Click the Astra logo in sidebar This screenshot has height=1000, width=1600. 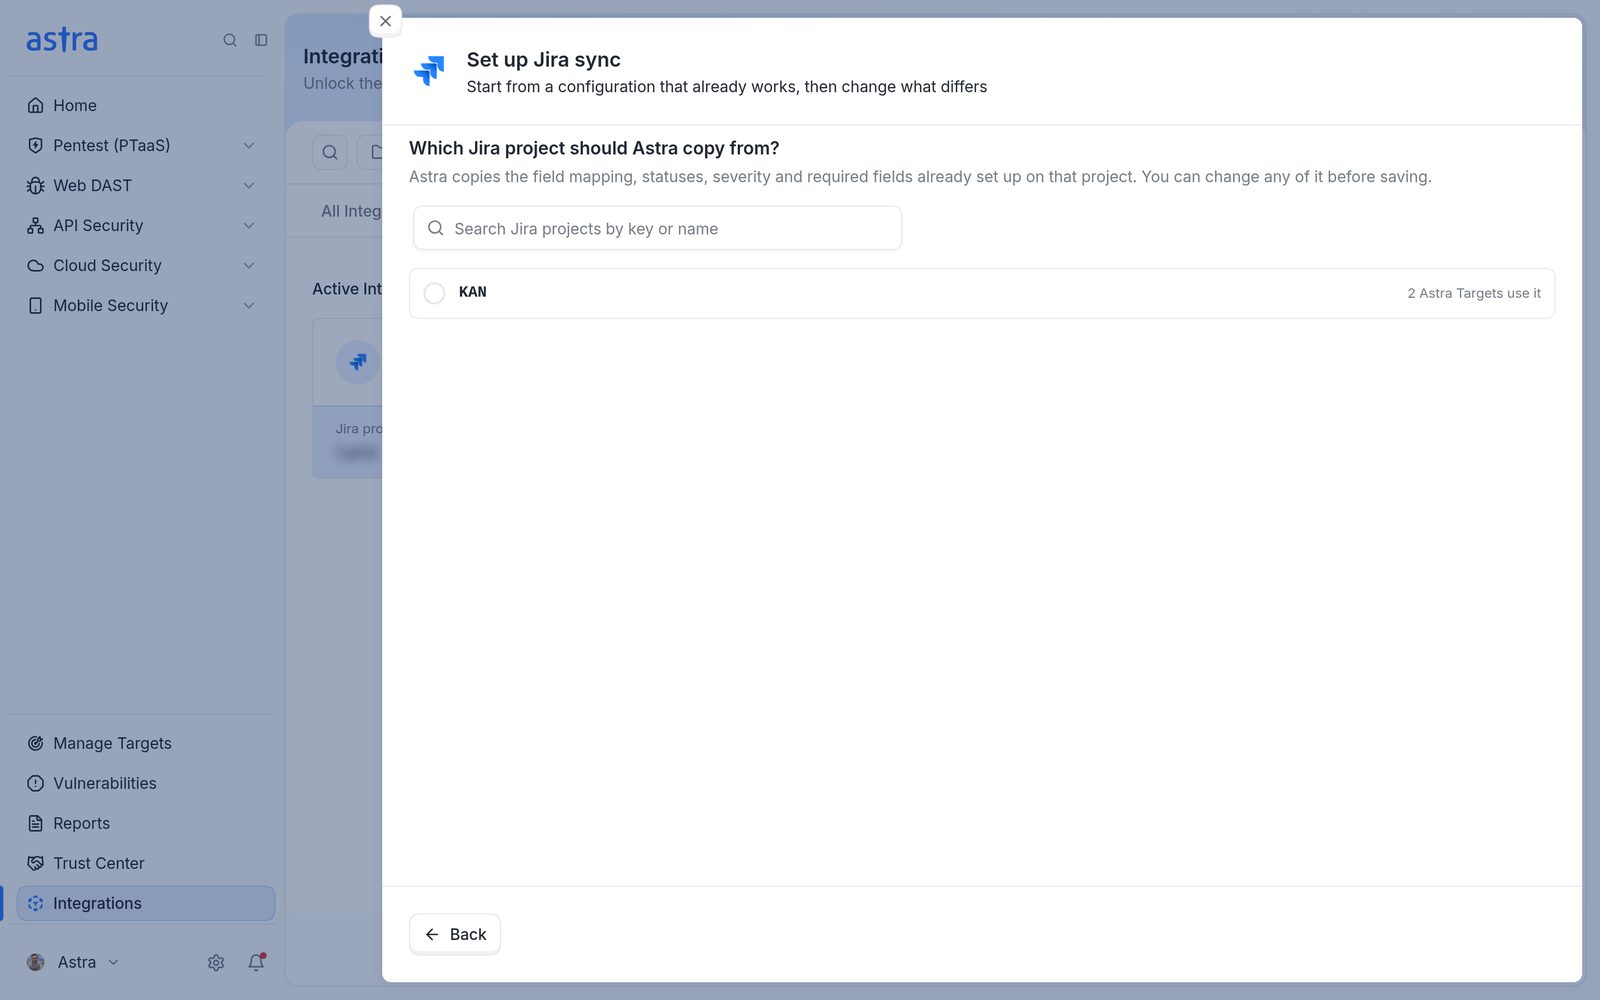62,40
